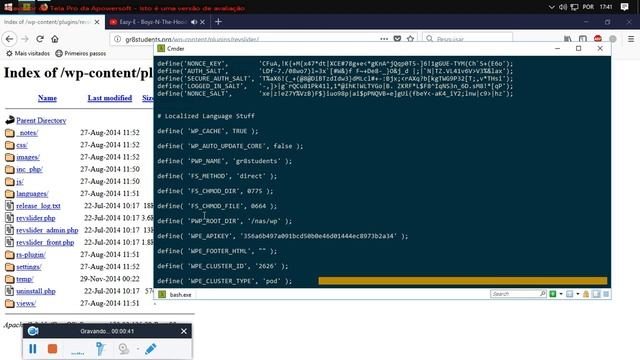Open the Firefox home page

pos(55,39)
